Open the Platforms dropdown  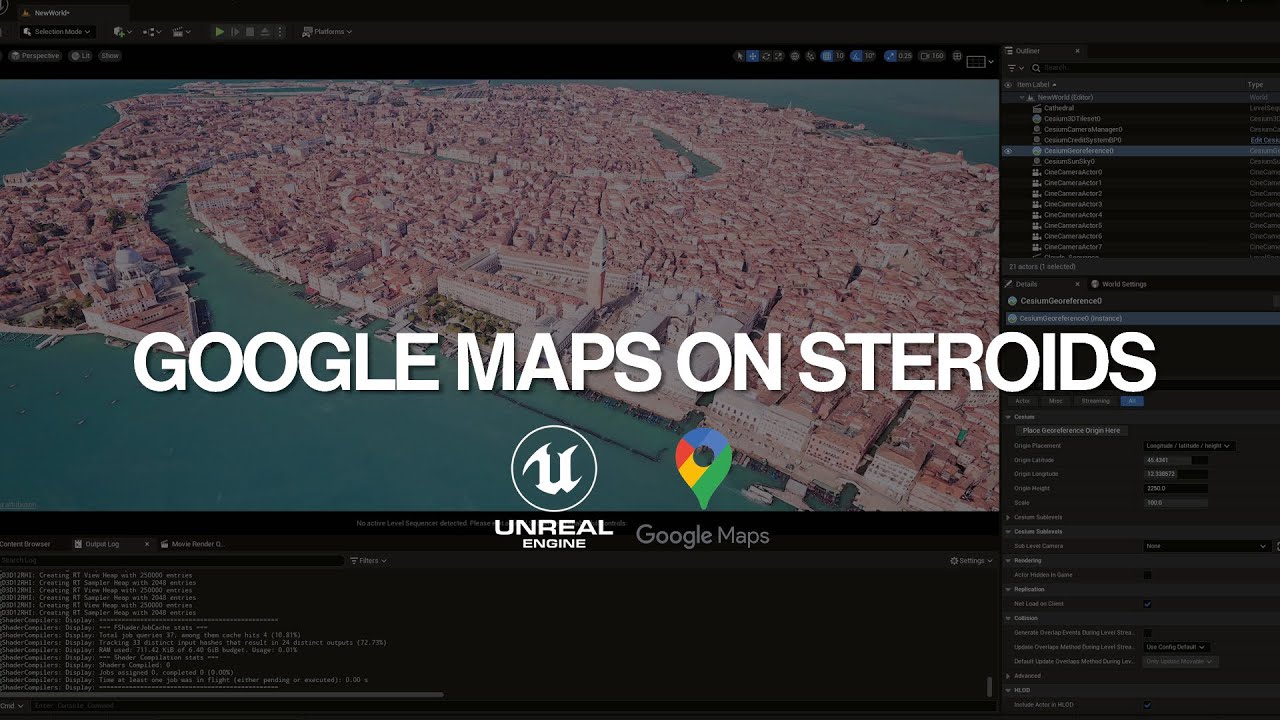[328, 32]
